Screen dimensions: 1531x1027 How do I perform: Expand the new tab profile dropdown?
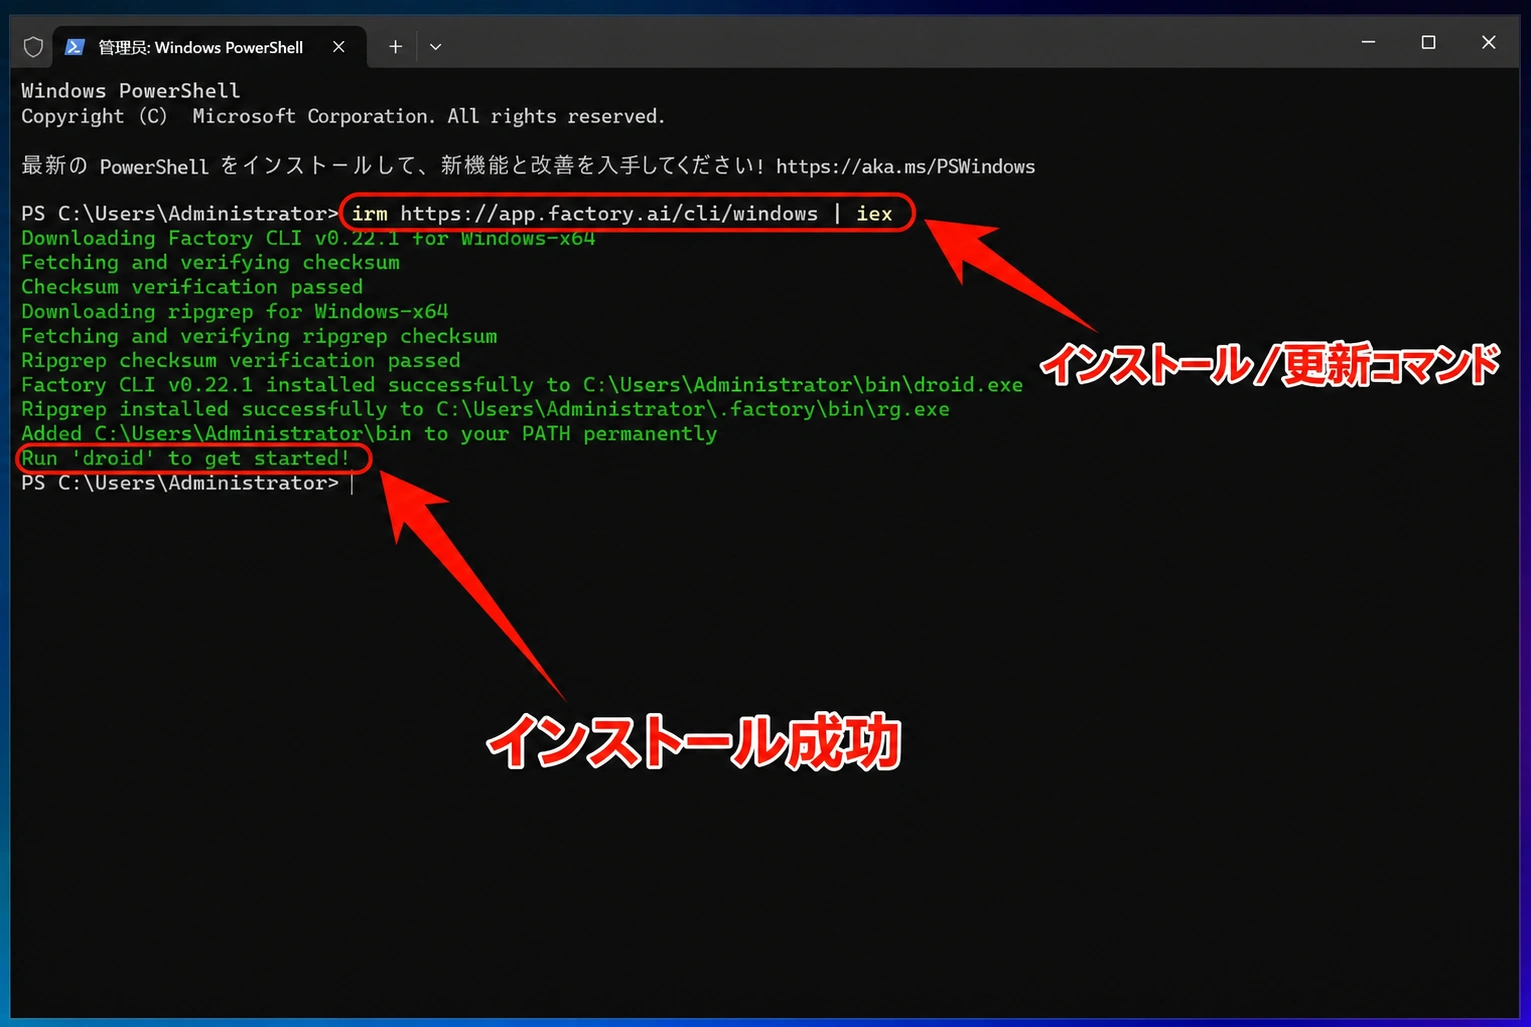[435, 47]
